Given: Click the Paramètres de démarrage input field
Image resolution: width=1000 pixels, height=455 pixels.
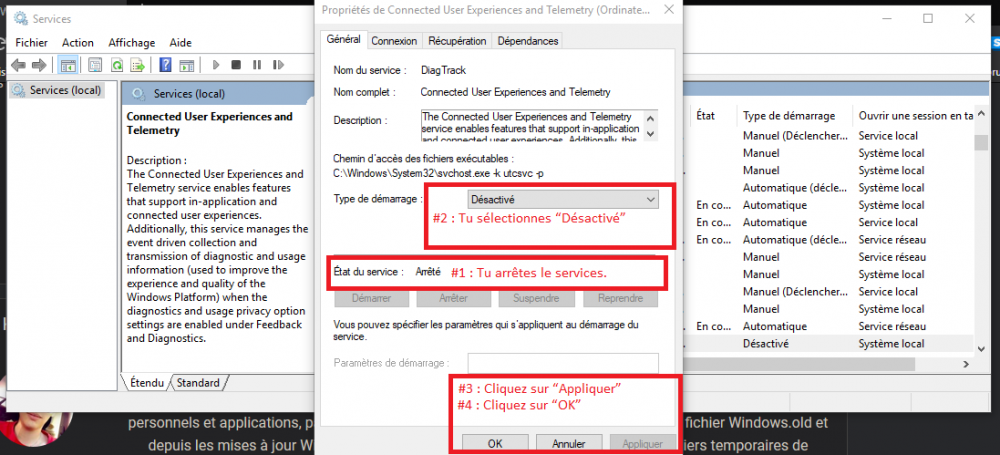Looking at the screenshot, I should (x=562, y=362).
